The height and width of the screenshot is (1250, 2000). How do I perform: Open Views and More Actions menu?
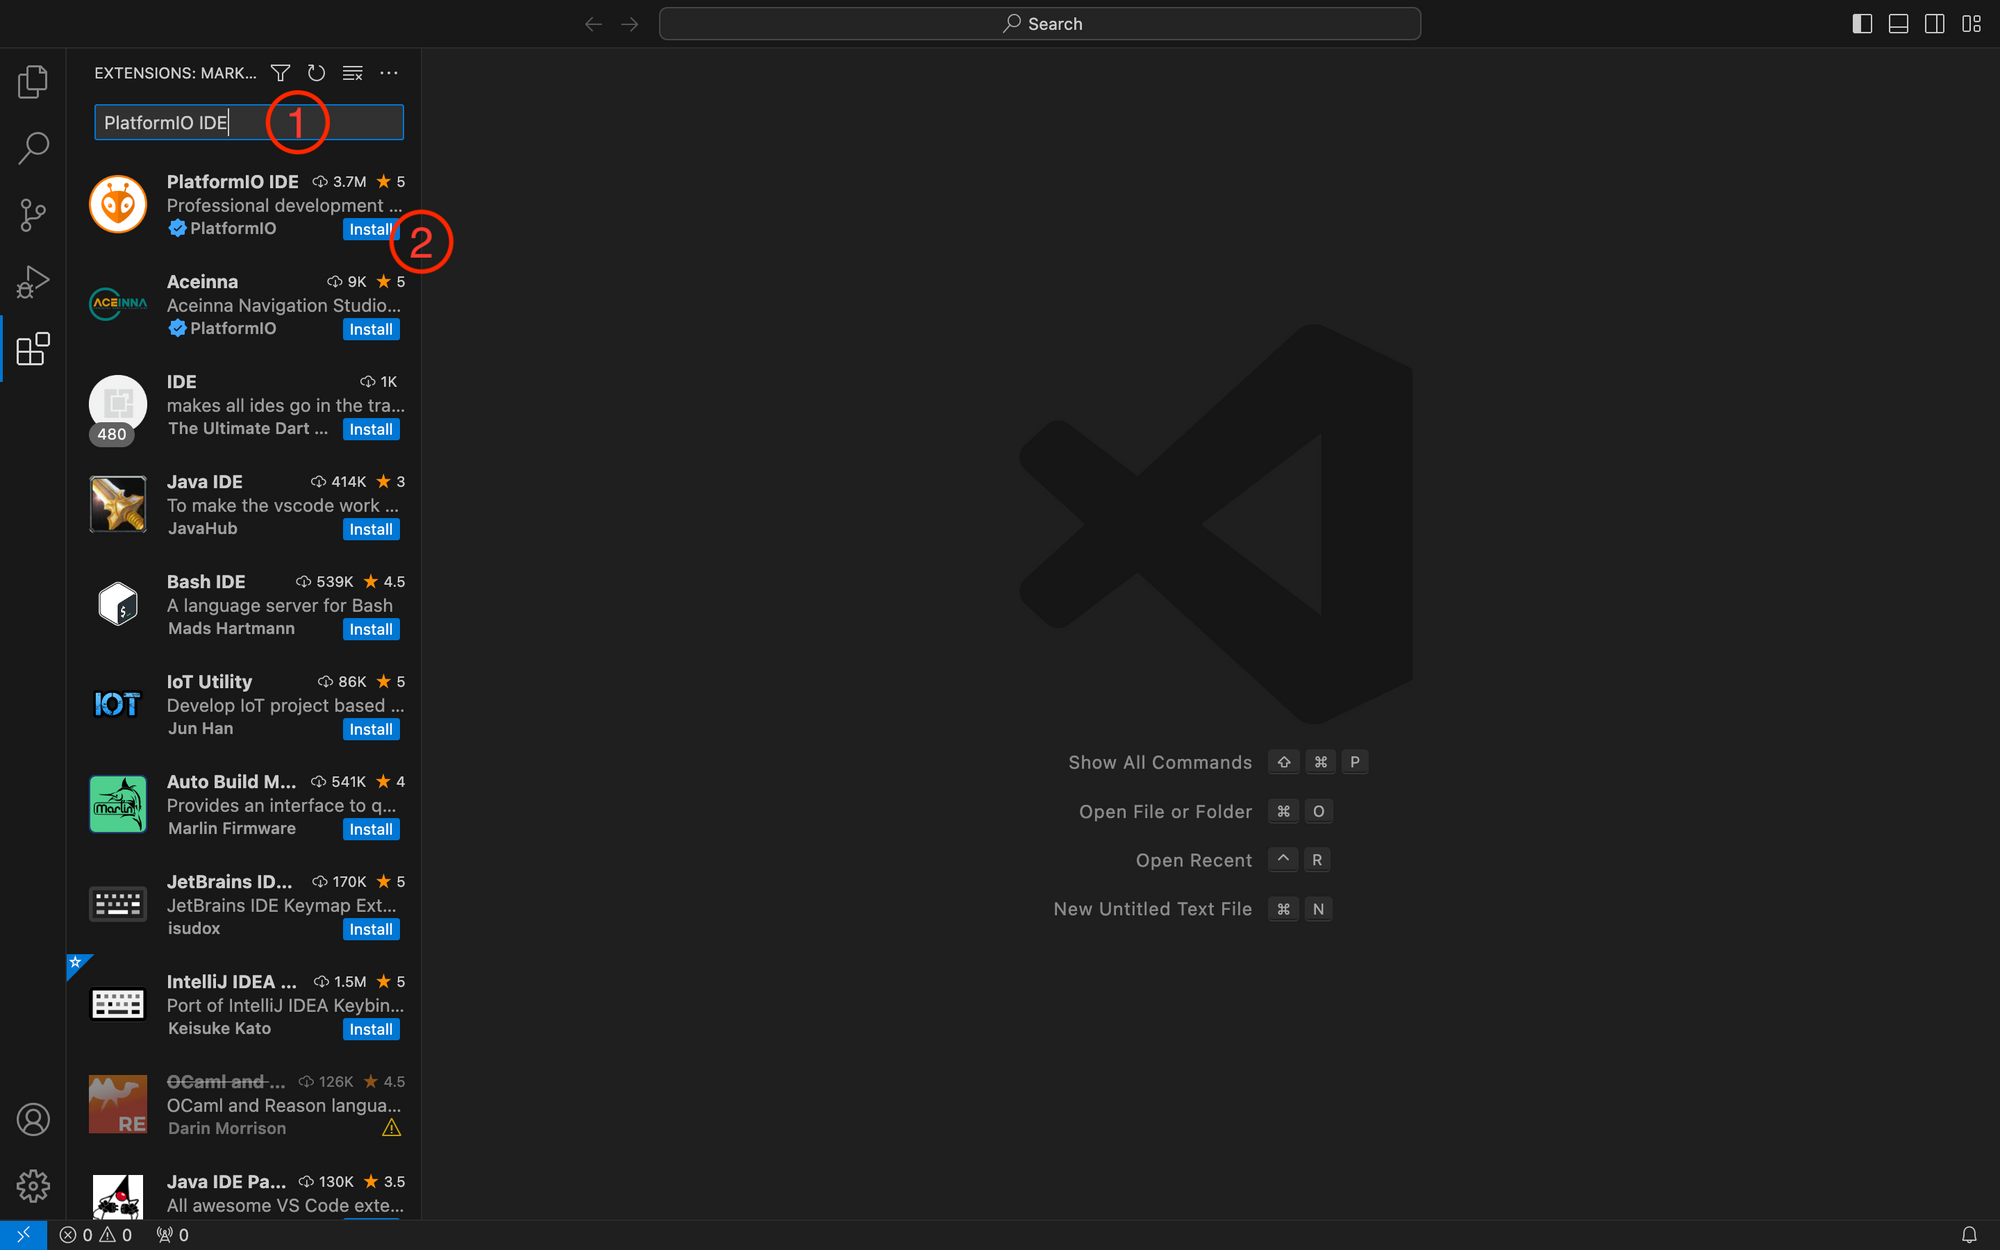pos(389,73)
